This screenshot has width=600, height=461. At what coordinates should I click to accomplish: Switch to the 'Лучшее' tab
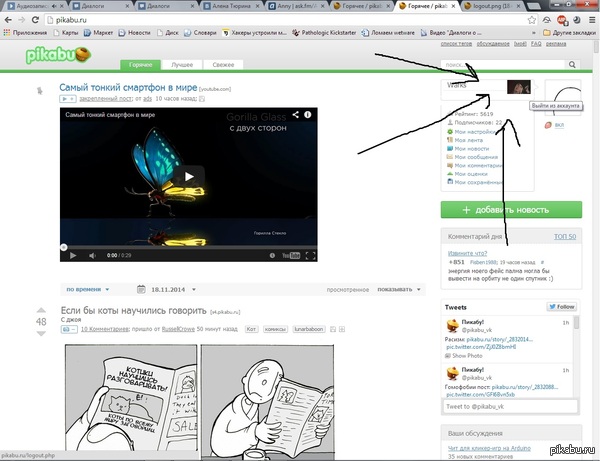tap(182, 64)
